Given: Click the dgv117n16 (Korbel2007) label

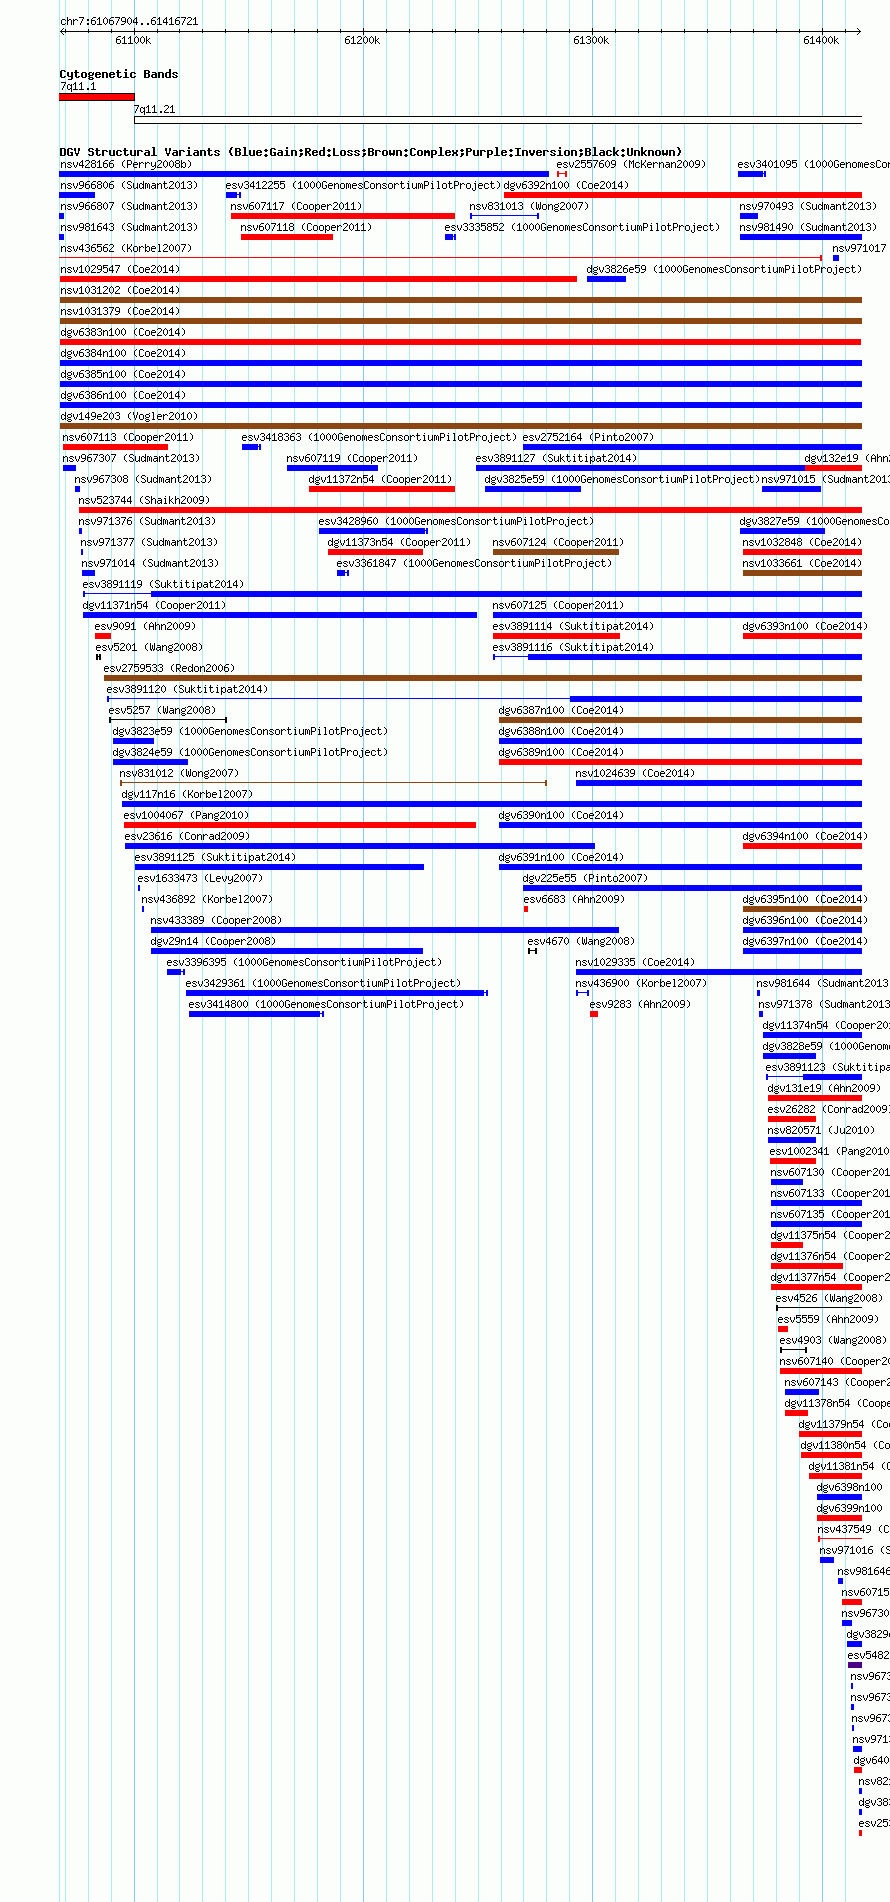Looking at the screenshot, I should point(187,794).
